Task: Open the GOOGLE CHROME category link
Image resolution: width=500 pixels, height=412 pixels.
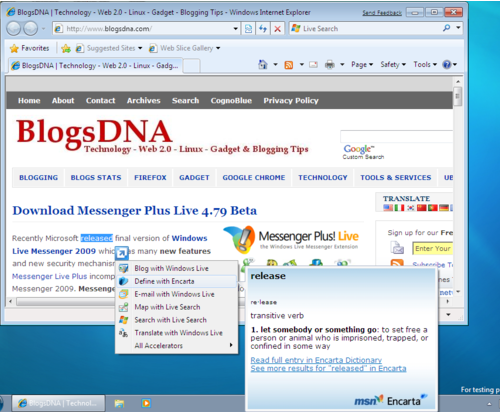Action: (254, 178)
